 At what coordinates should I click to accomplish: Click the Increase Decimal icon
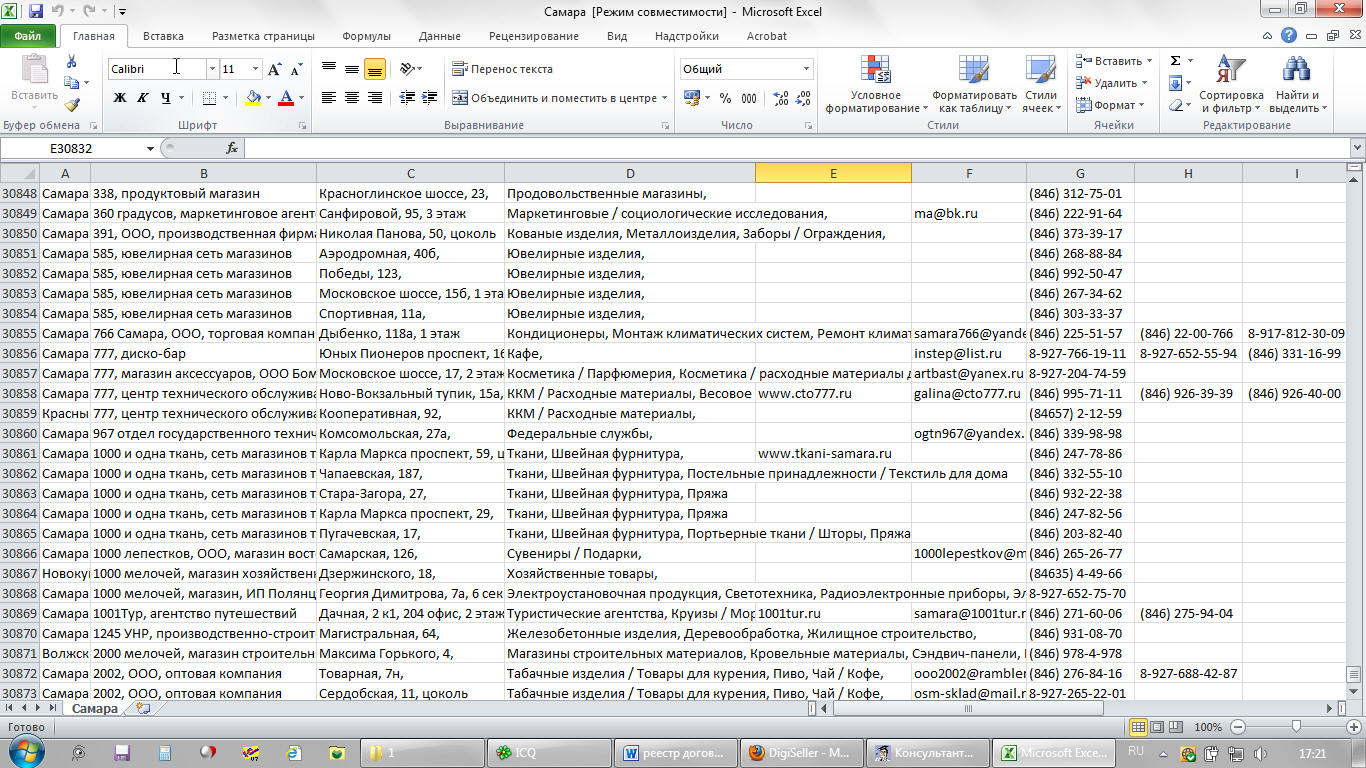click(781, 98)
